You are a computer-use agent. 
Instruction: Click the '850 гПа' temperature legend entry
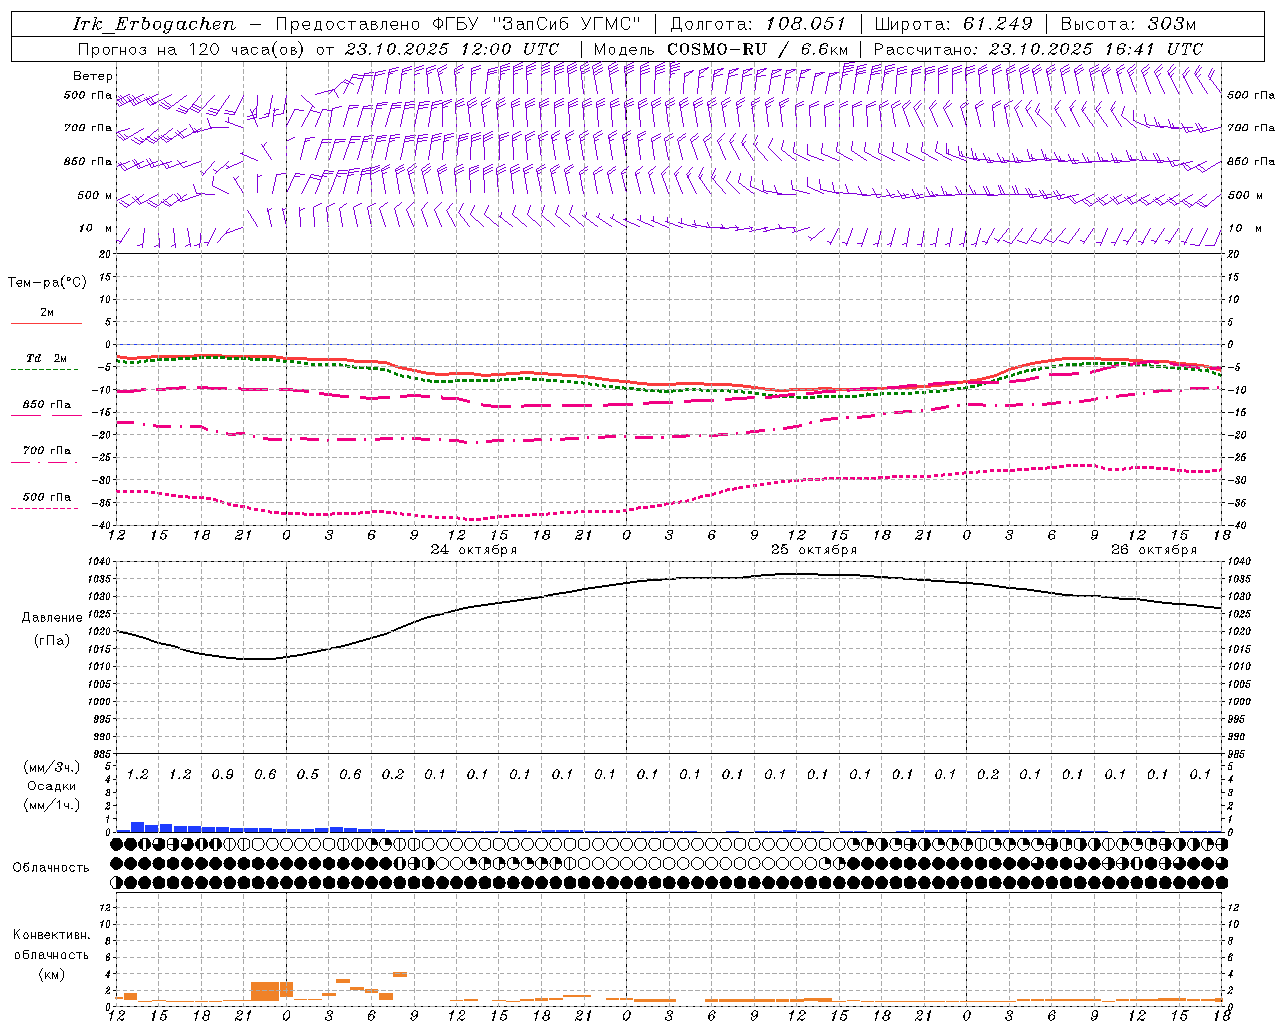click(46, 405)
